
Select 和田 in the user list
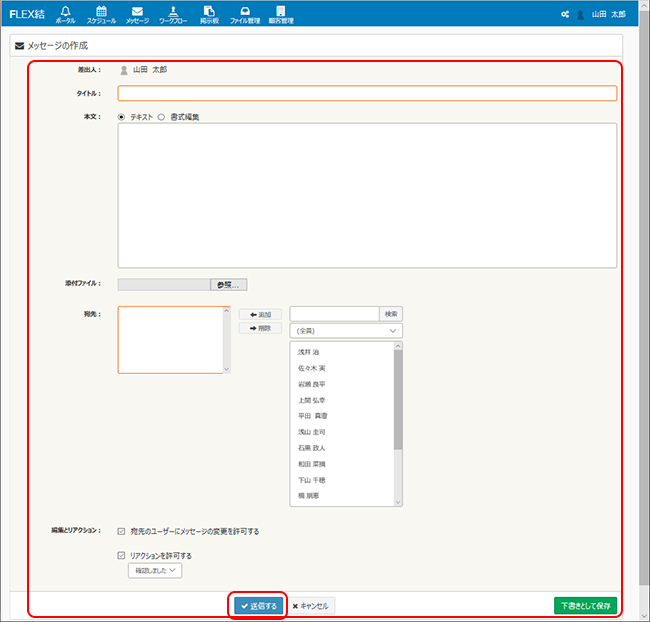[311, 464]
